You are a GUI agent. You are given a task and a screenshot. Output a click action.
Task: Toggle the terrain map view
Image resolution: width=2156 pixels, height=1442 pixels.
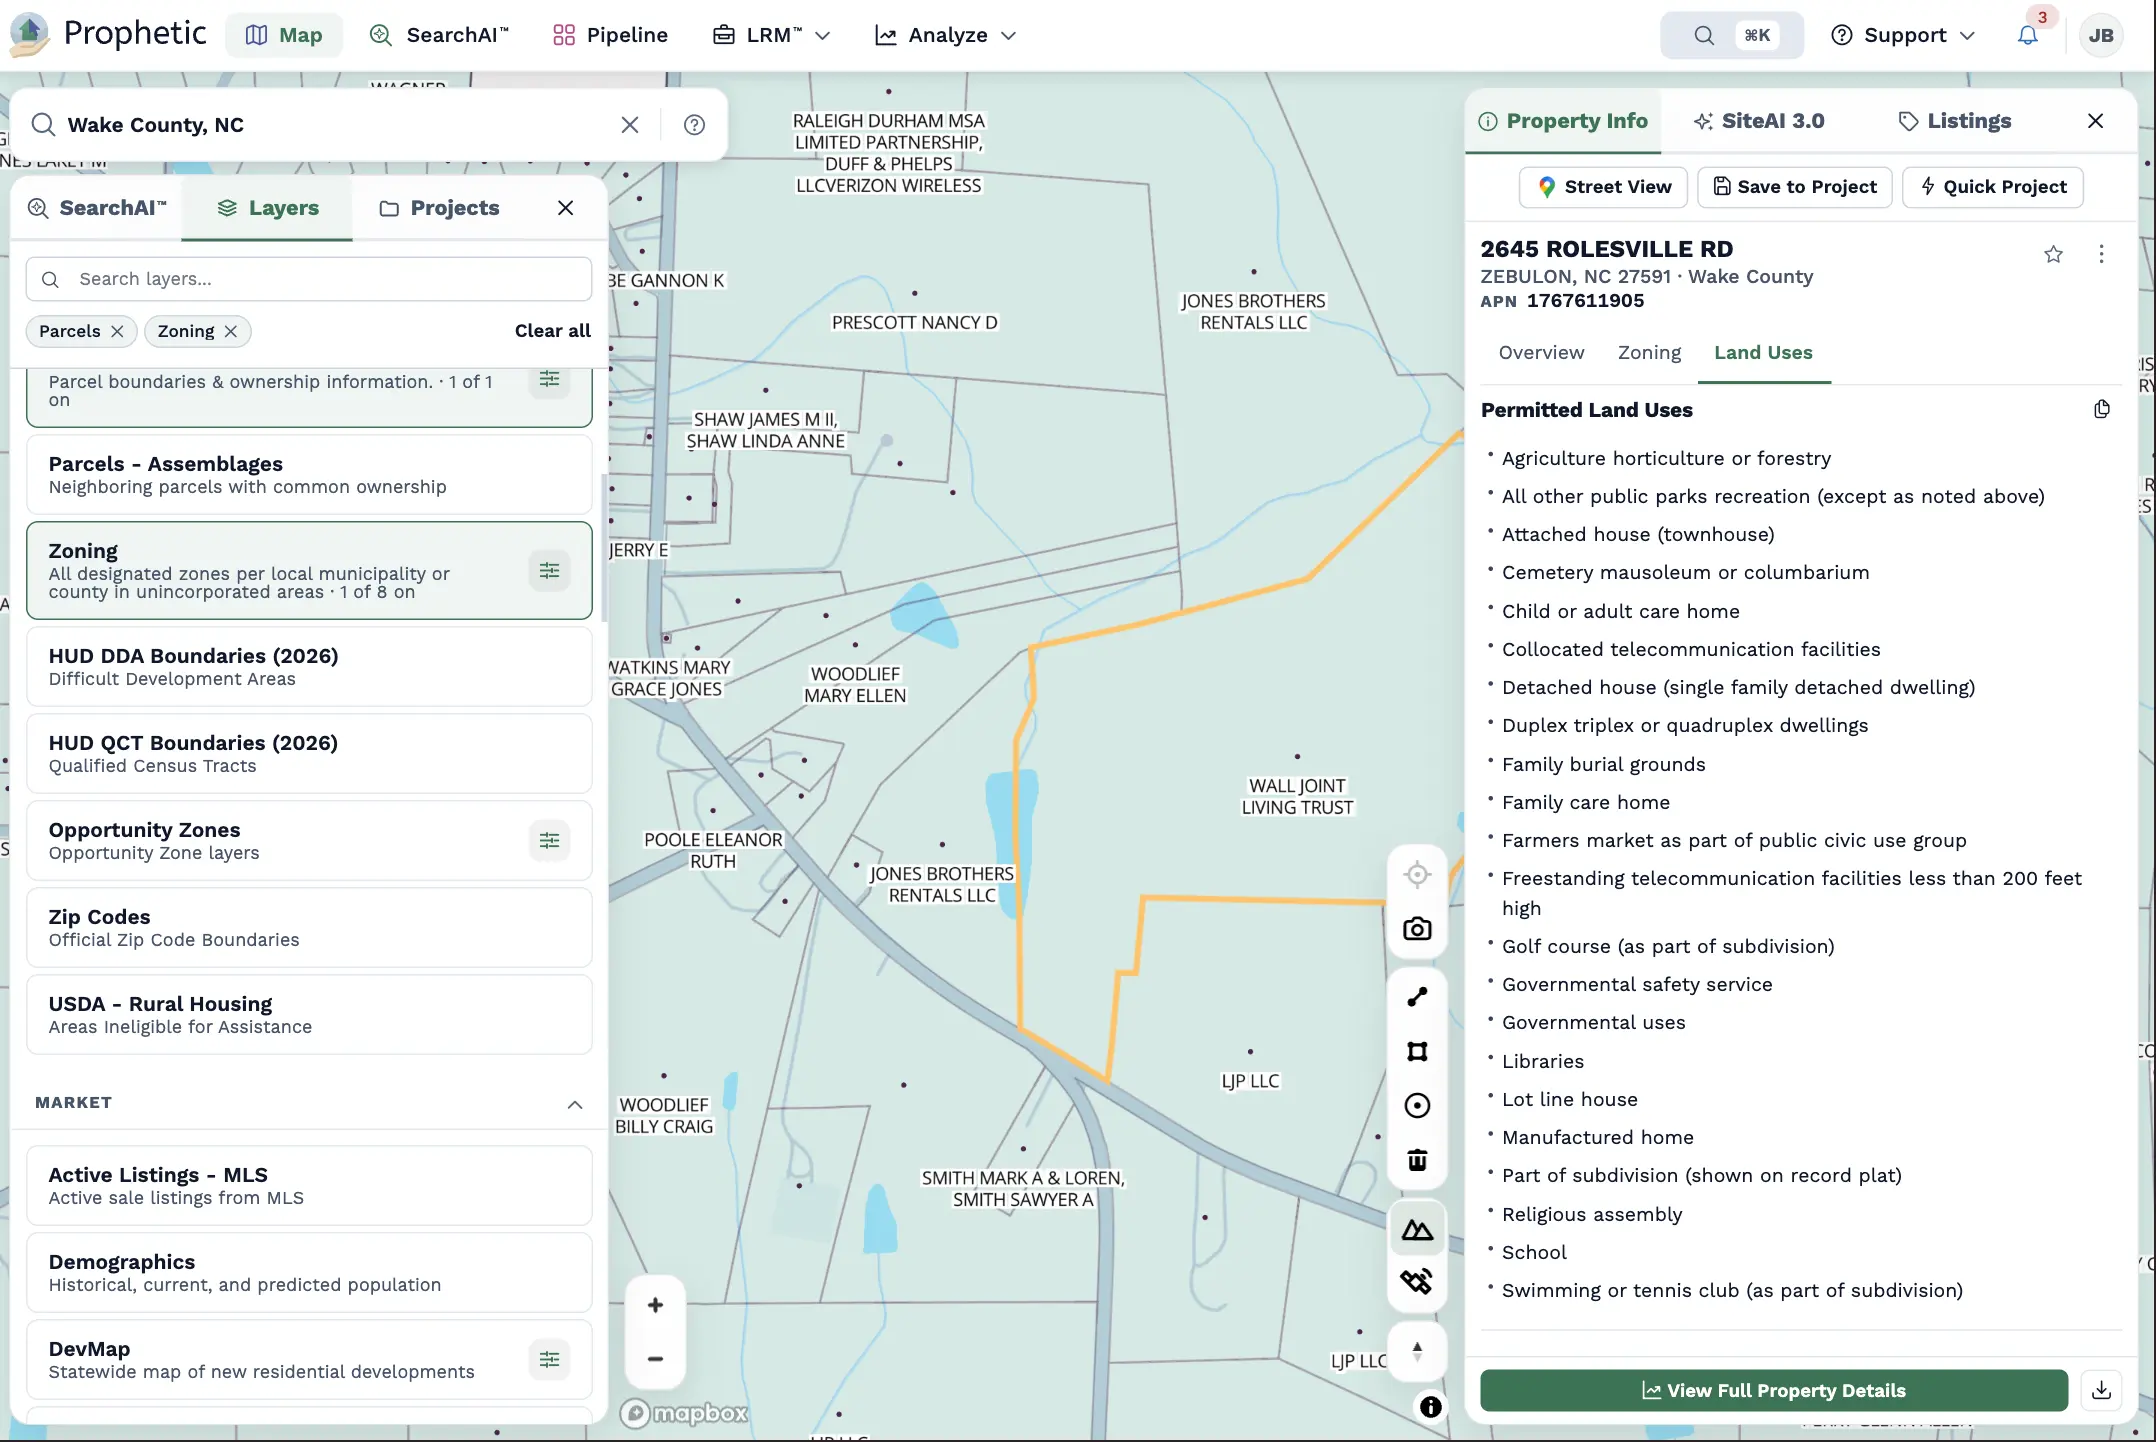coord(1417,1230)
